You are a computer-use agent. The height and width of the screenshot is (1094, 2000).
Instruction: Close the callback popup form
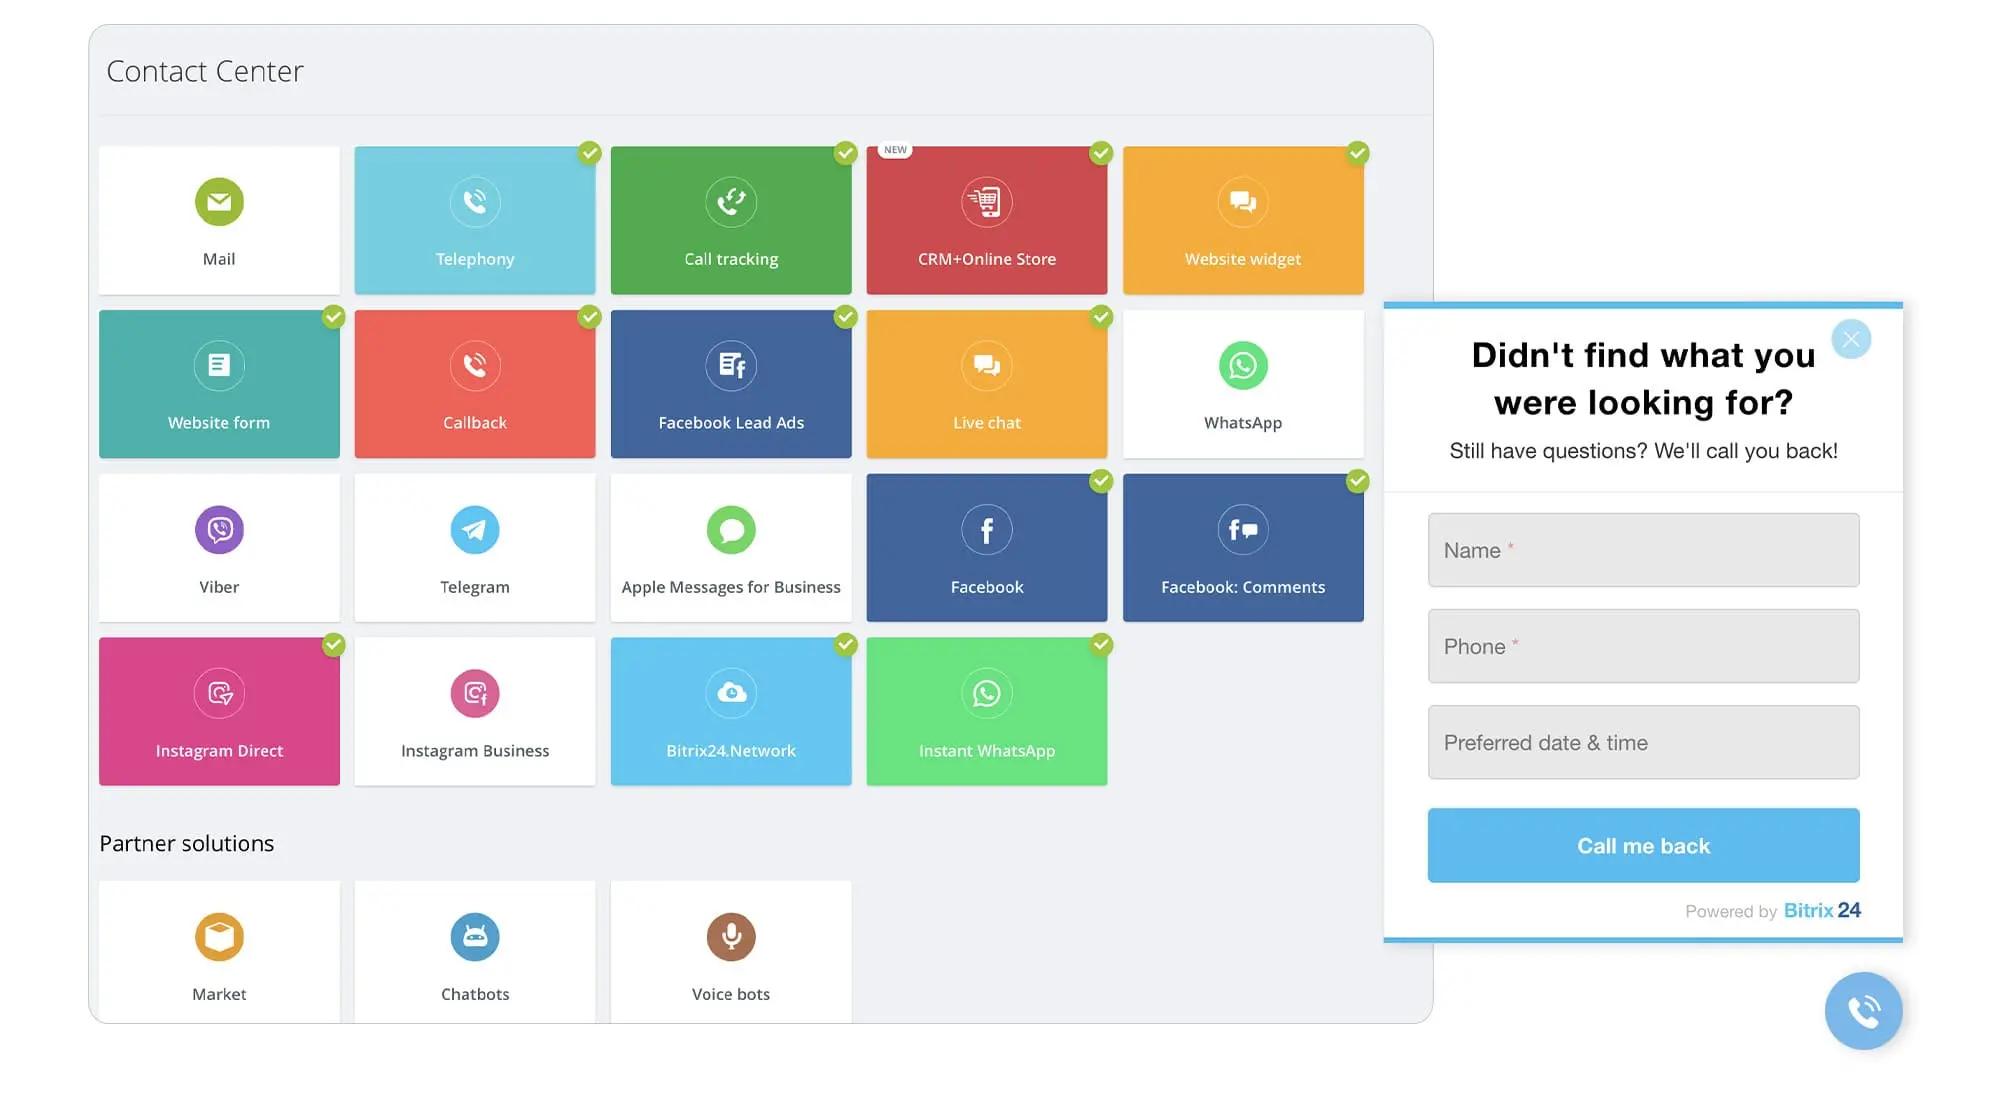[x=1851, y=340]
